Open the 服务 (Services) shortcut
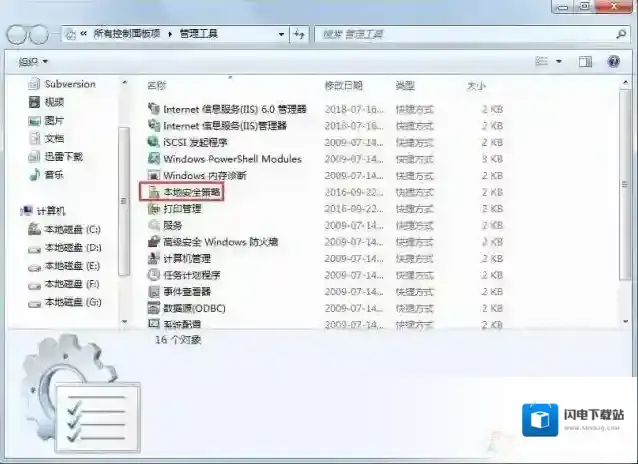638x464 pixels. point(172,225)
